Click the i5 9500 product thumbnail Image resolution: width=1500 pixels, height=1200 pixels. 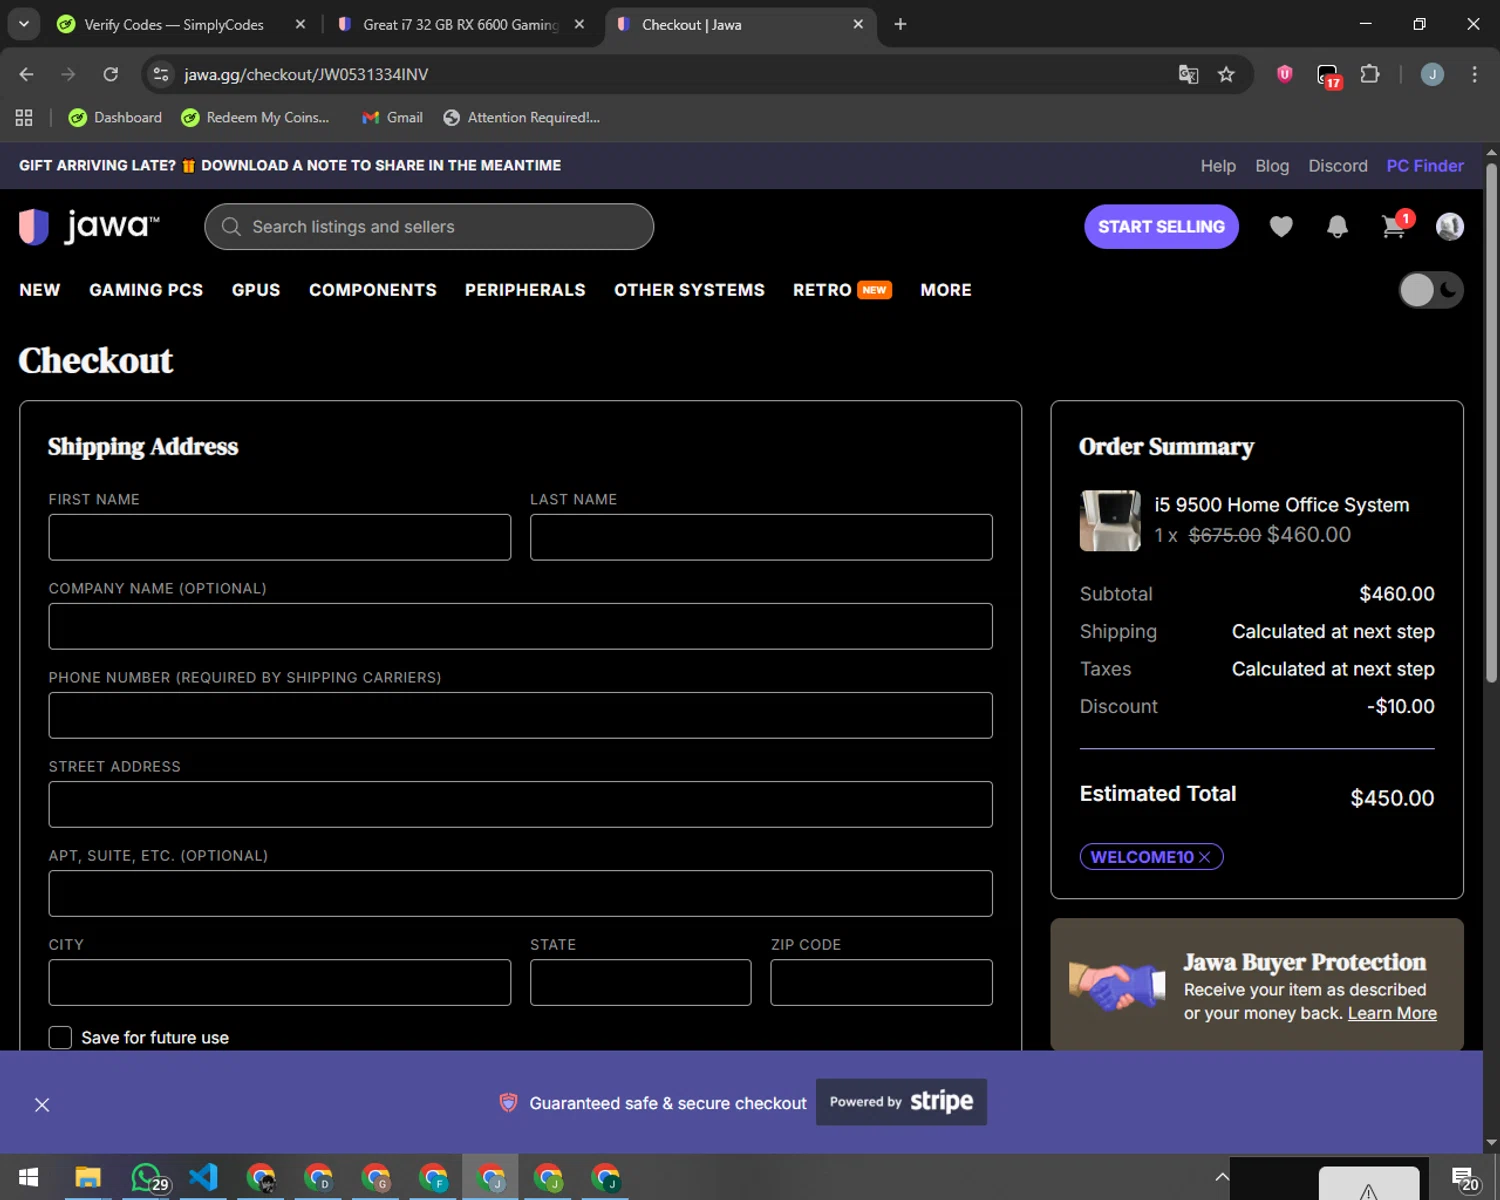[x=1110, y=520]
